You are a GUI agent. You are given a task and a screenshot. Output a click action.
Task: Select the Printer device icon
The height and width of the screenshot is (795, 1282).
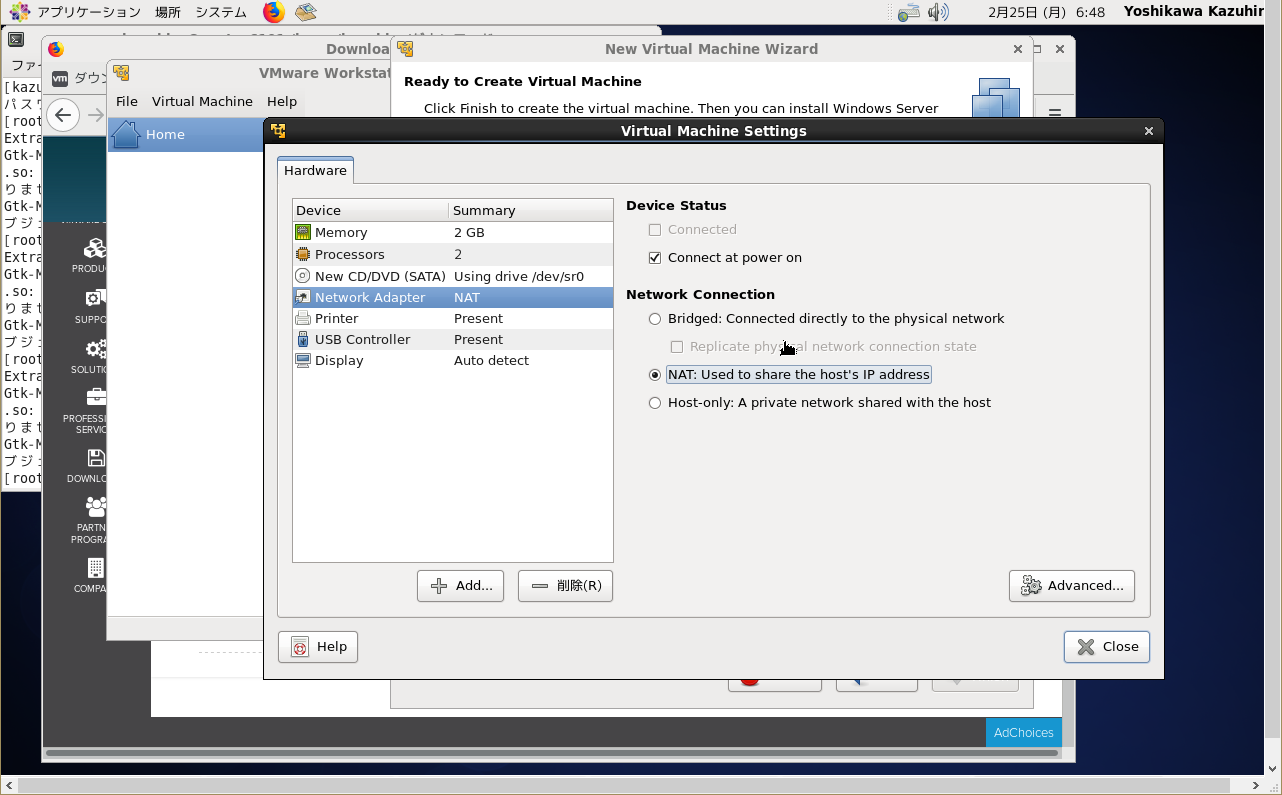303,318
